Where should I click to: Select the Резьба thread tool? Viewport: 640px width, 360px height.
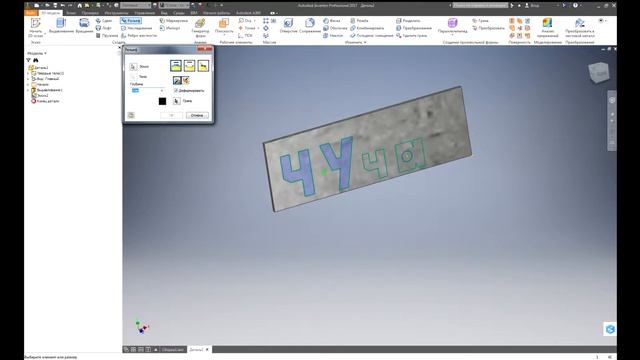[x=359, y=20]
